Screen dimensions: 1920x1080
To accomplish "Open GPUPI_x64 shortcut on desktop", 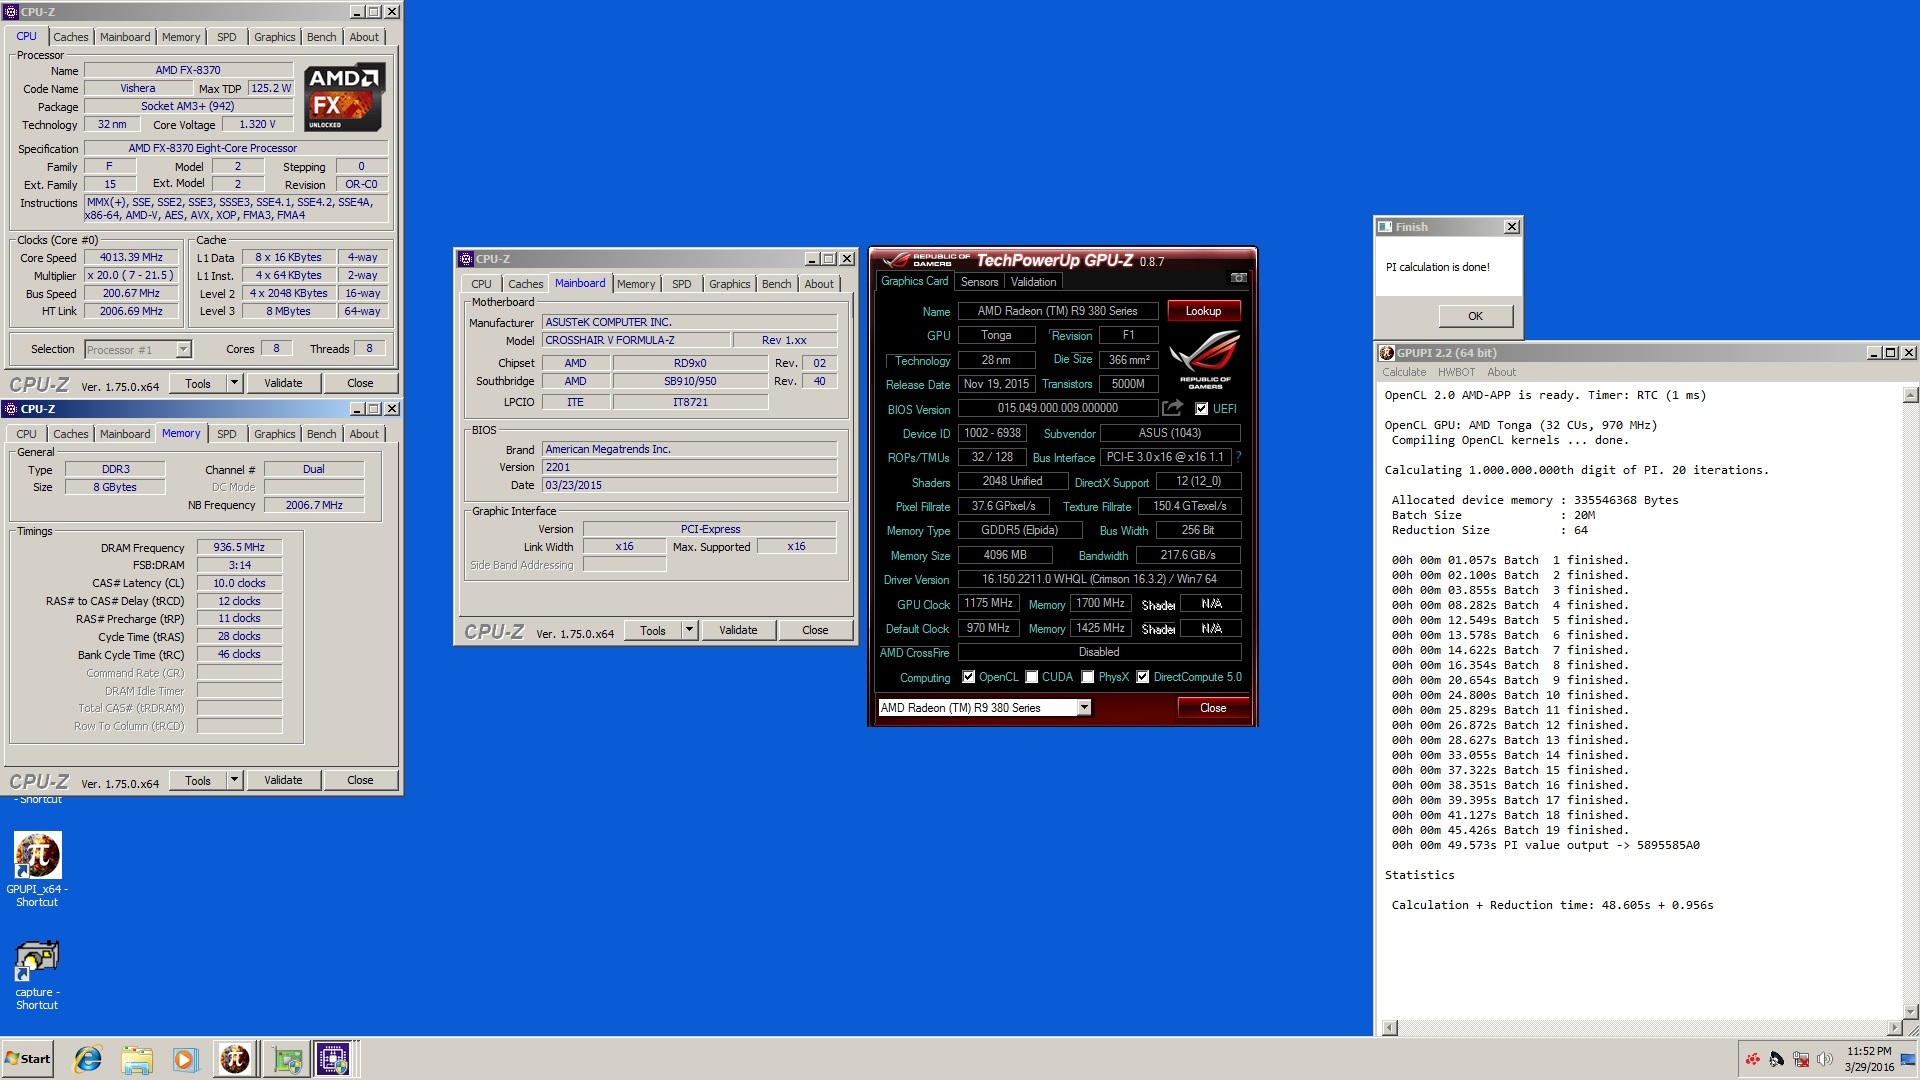I will pyautogui.click(x=37, y=870).
